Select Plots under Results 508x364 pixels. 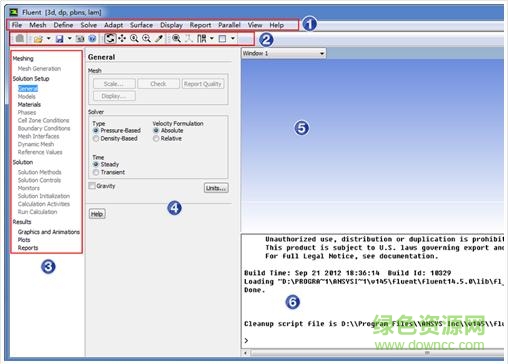point(24,240)
